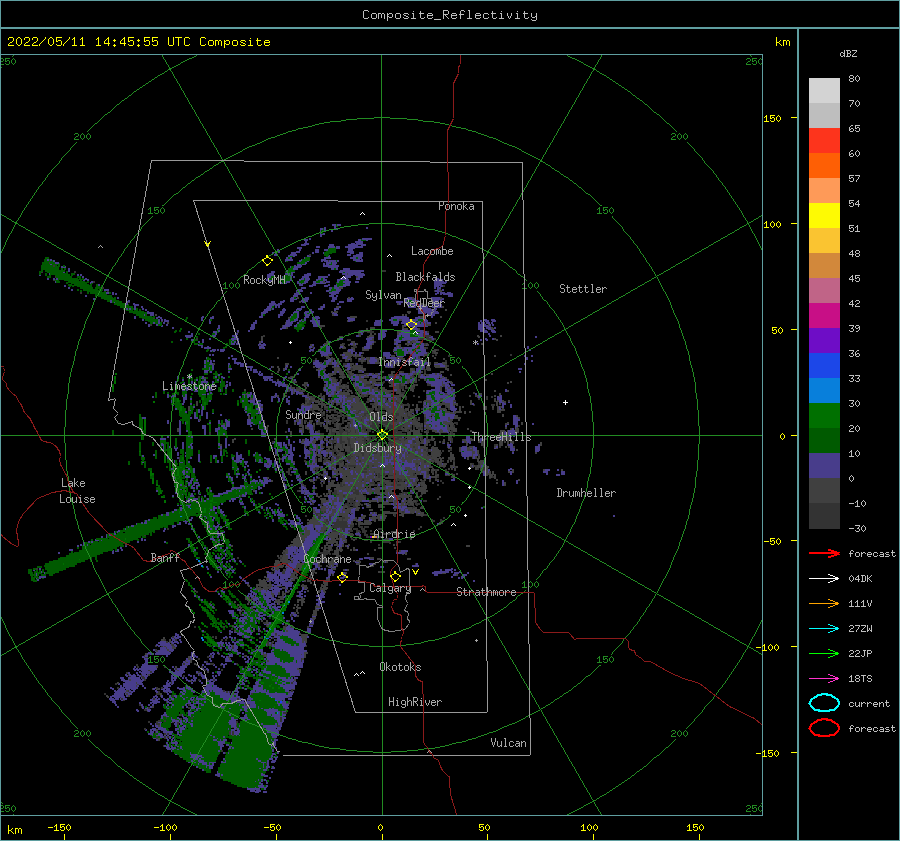900x841 pixels.
Task: Click the Vulcan label
Action: (509, 743)
